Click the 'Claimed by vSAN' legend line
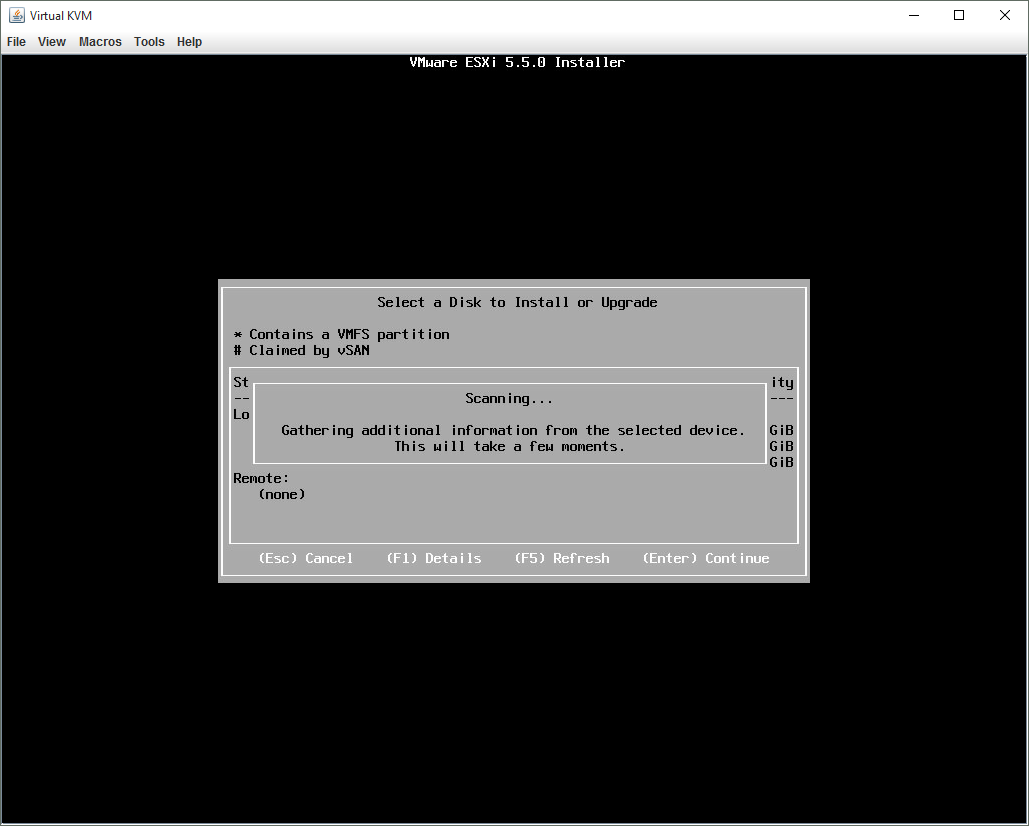 point(301,350)
